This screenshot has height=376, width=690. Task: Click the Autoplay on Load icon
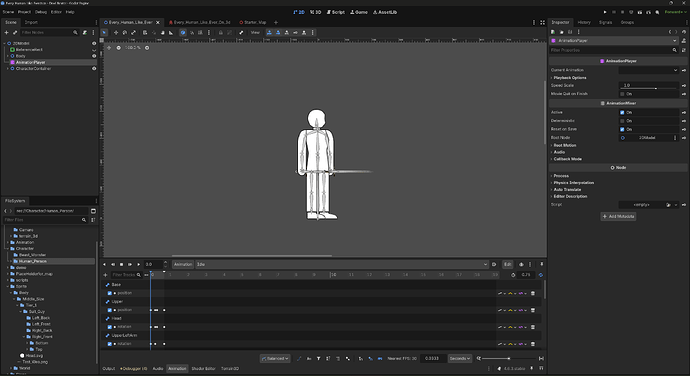click(x=494, y=264)
